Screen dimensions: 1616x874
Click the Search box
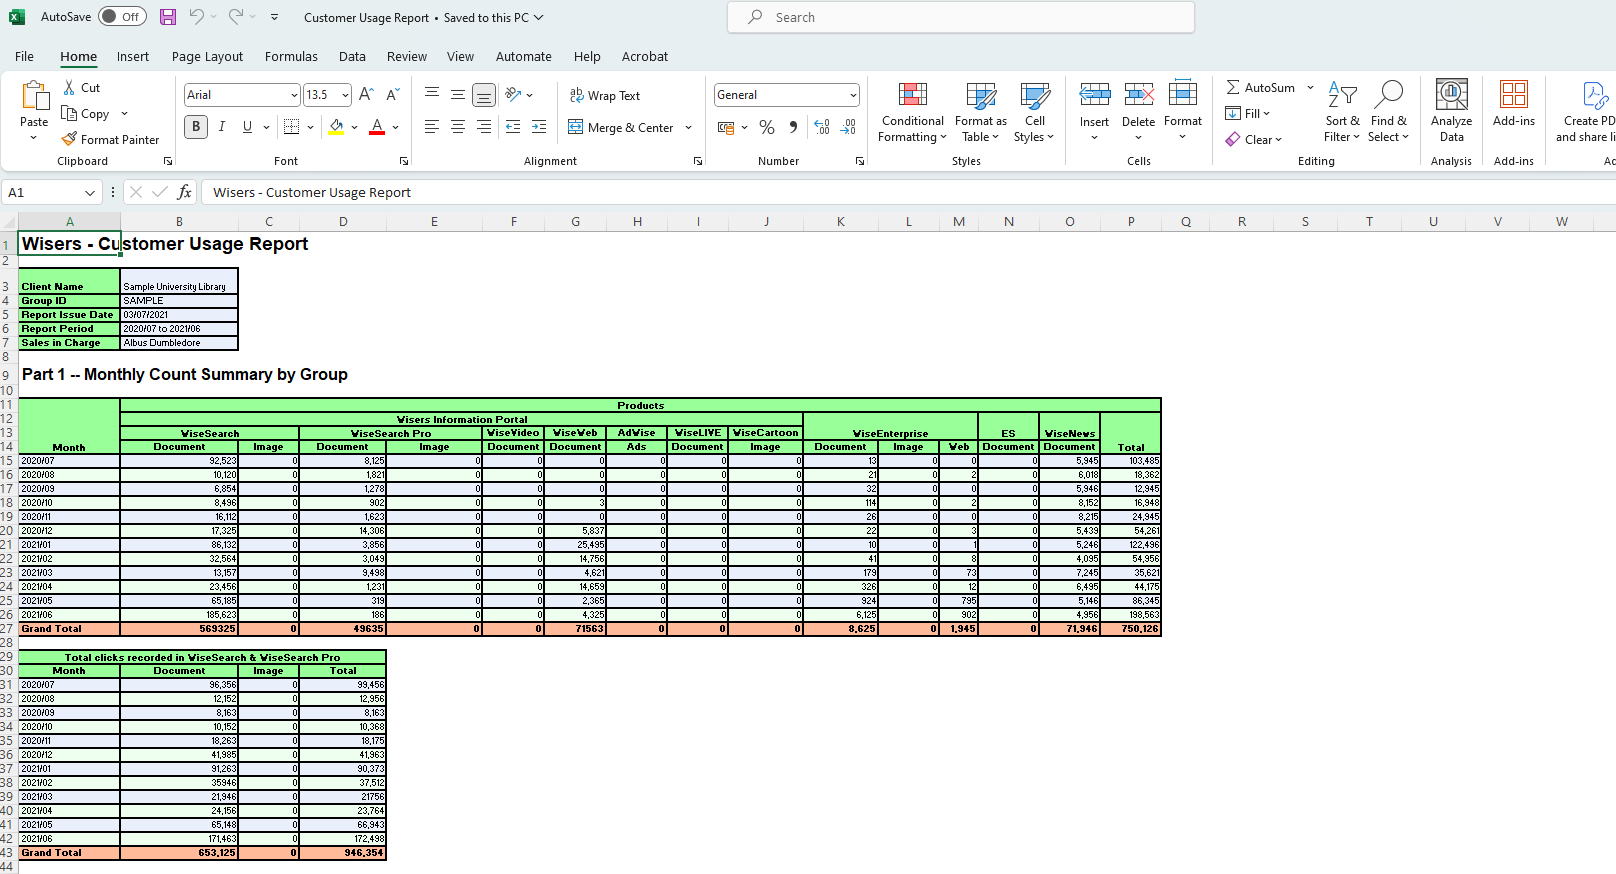(961, 17)
